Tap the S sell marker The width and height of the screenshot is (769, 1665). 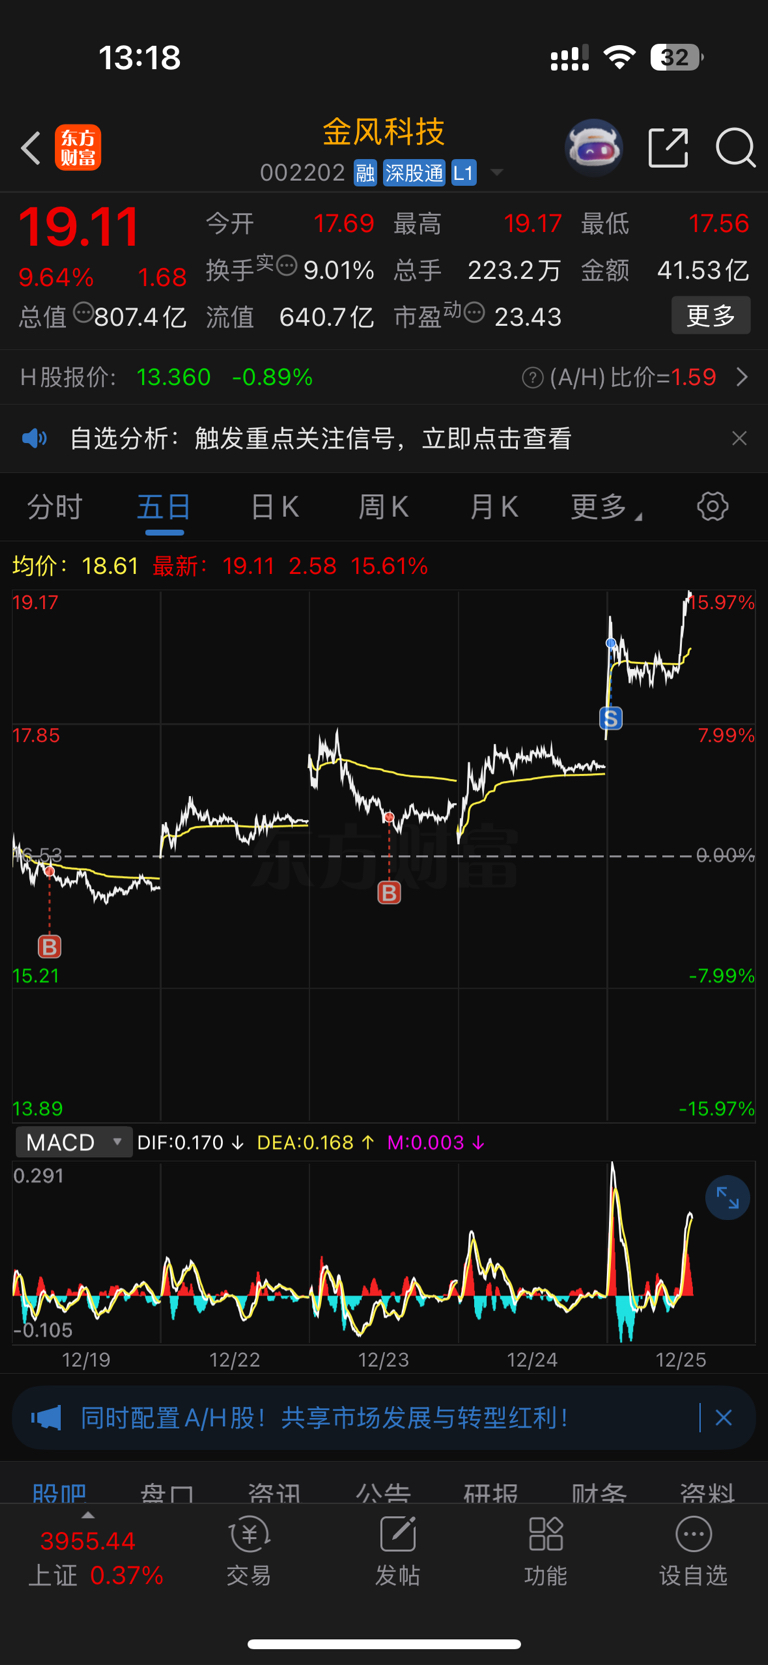611,718
